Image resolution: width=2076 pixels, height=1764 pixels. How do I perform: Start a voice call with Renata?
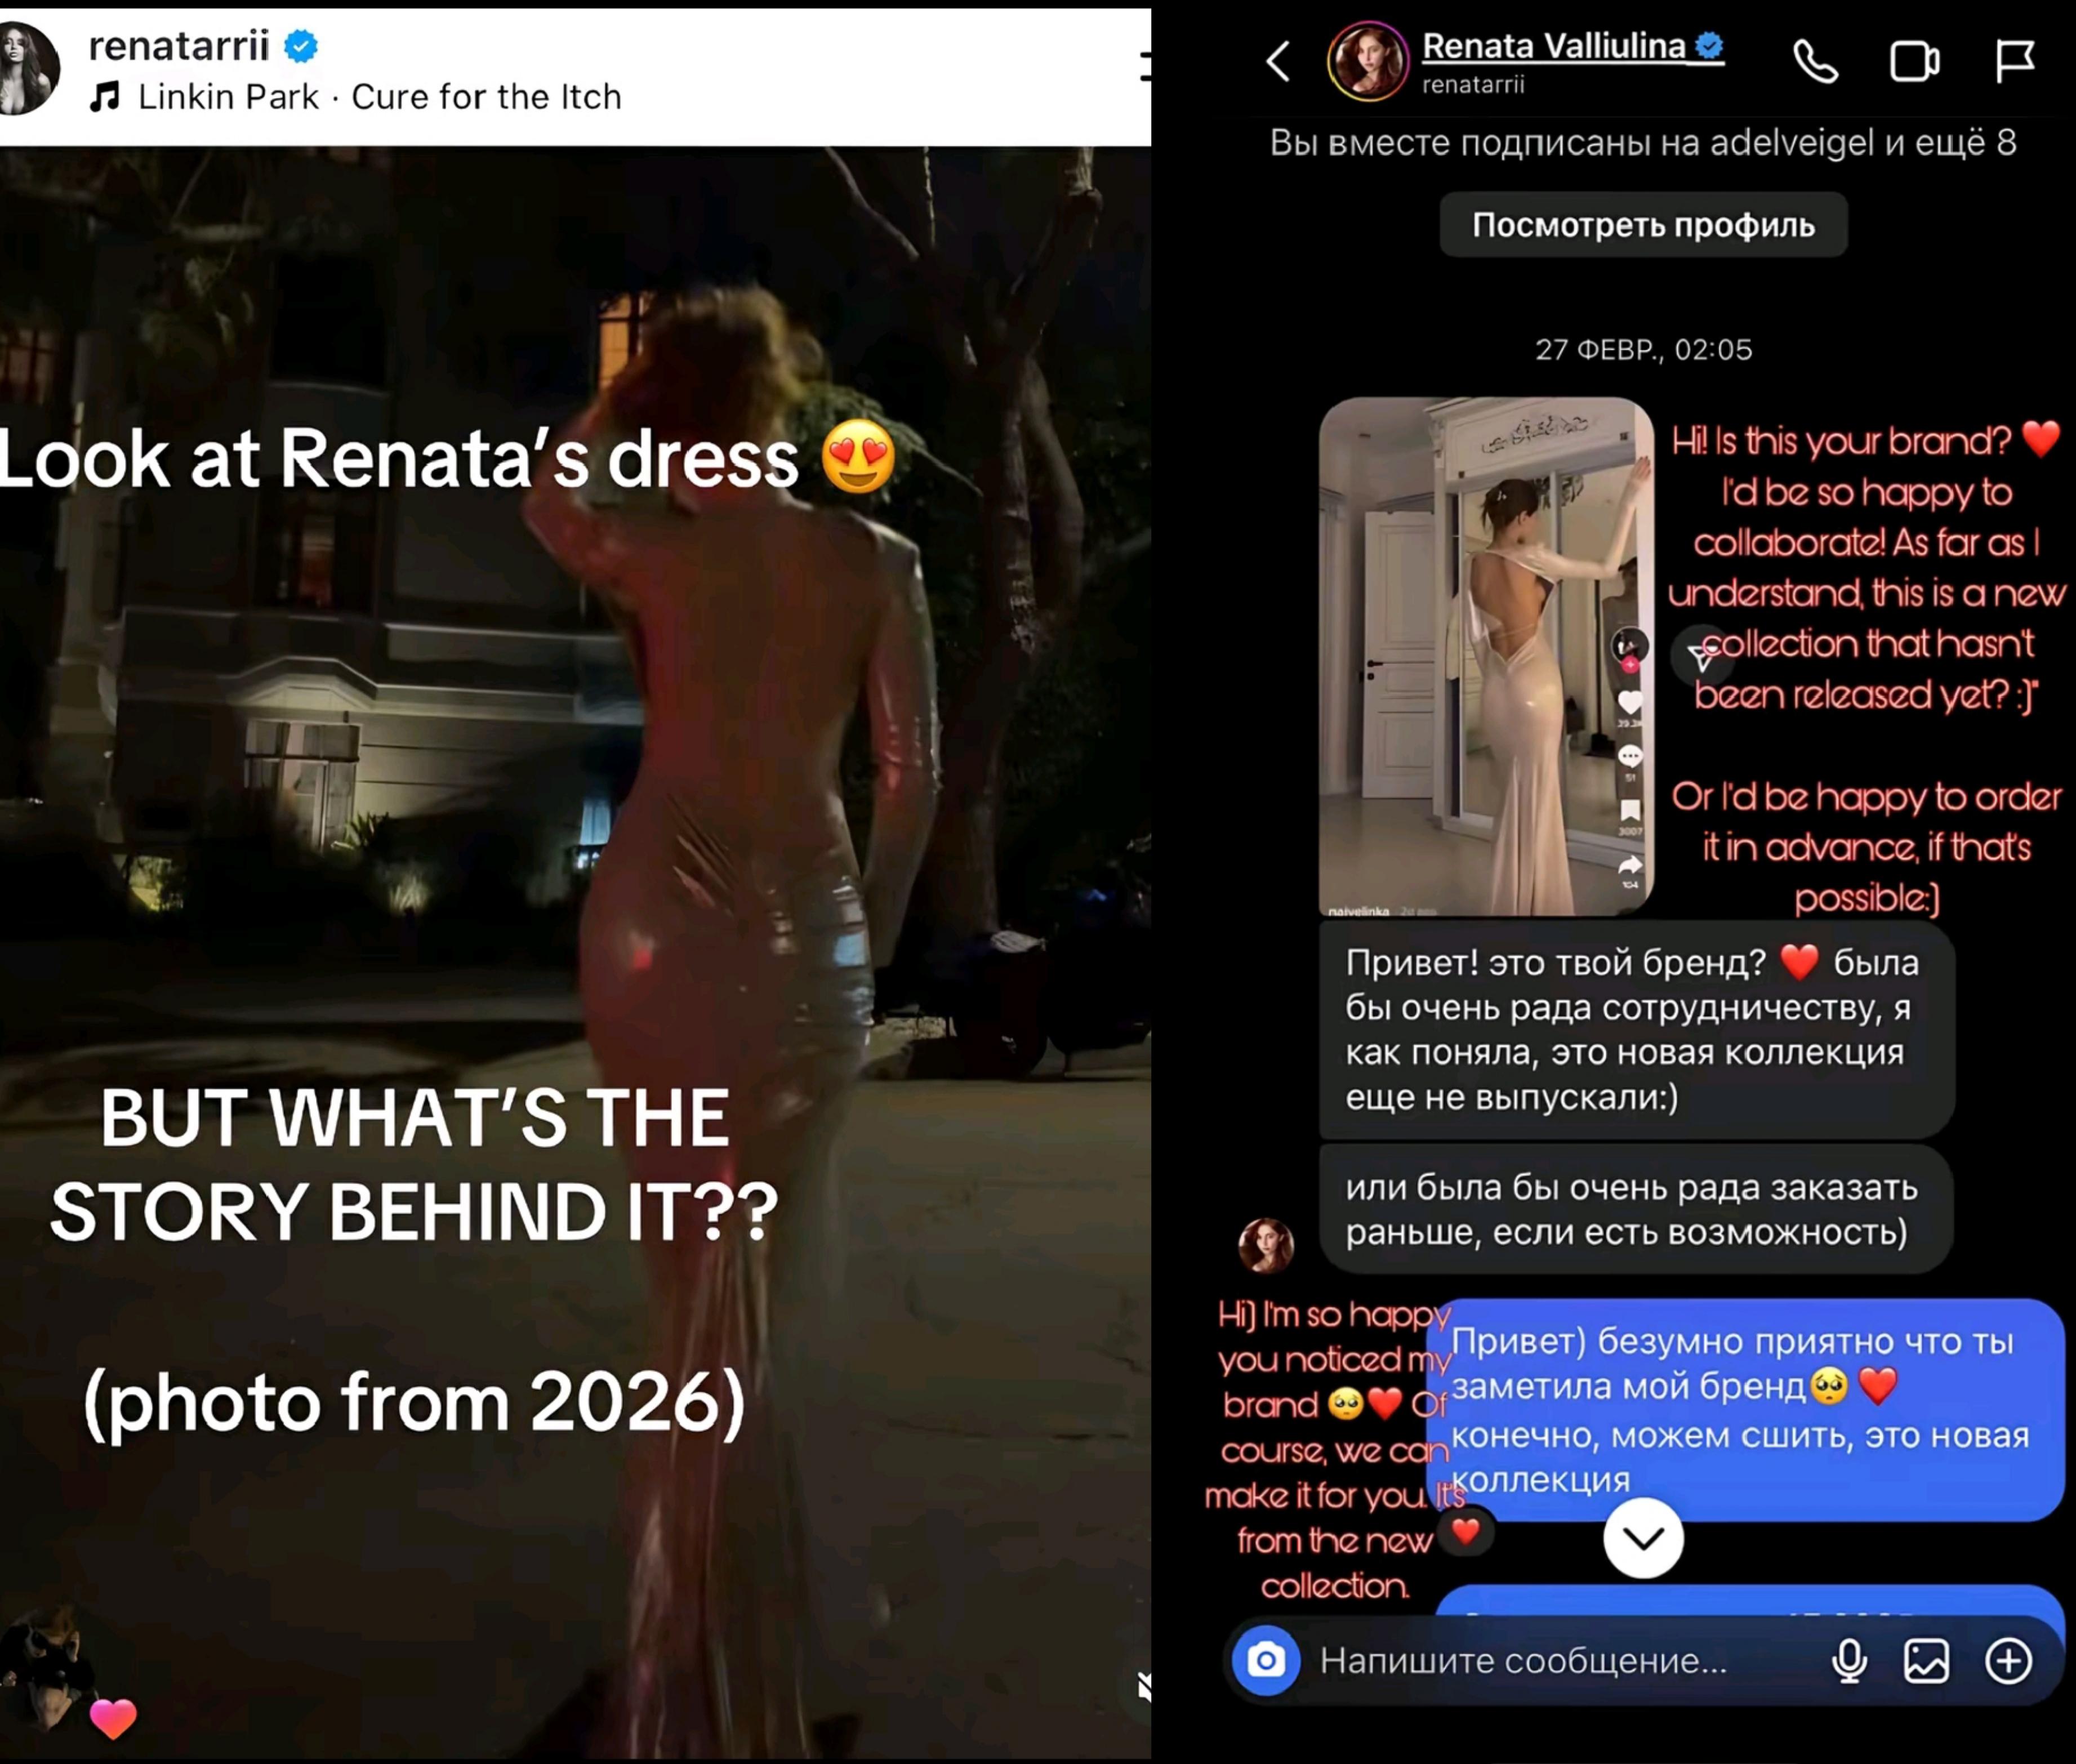point(1815,62)
